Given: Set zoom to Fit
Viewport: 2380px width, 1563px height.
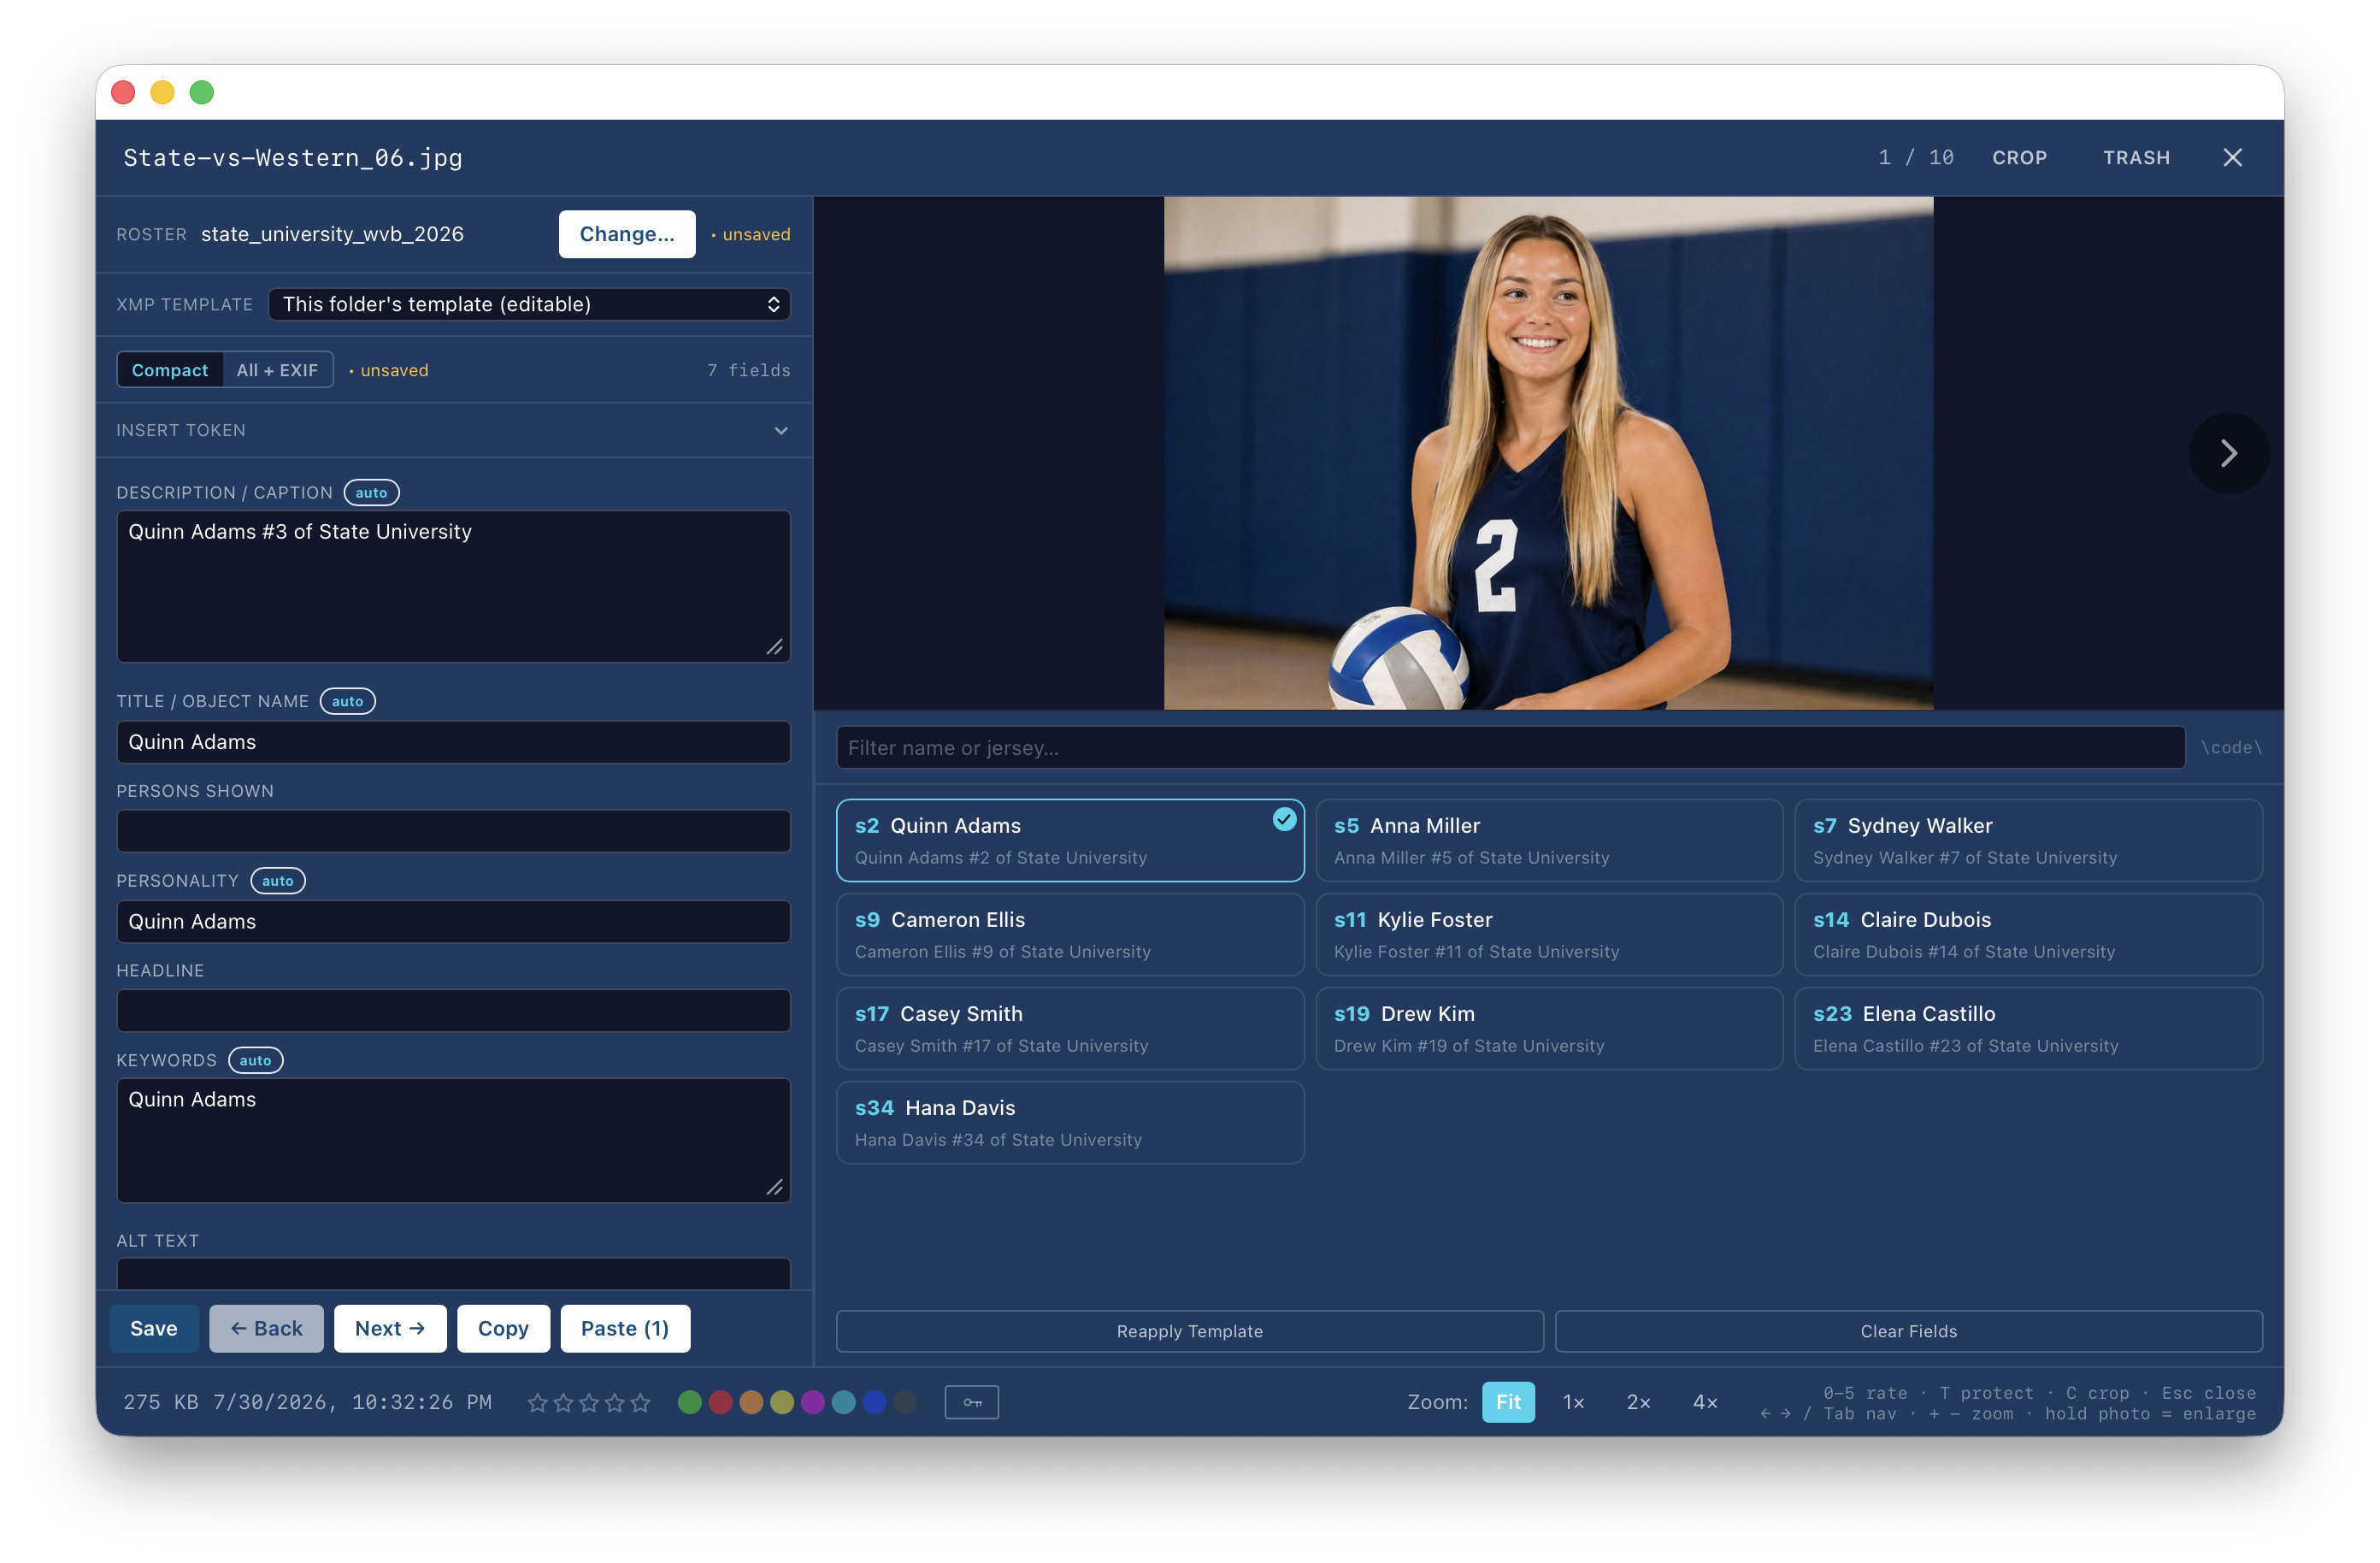Looking at the screenshot, I should (1507, 1402).
